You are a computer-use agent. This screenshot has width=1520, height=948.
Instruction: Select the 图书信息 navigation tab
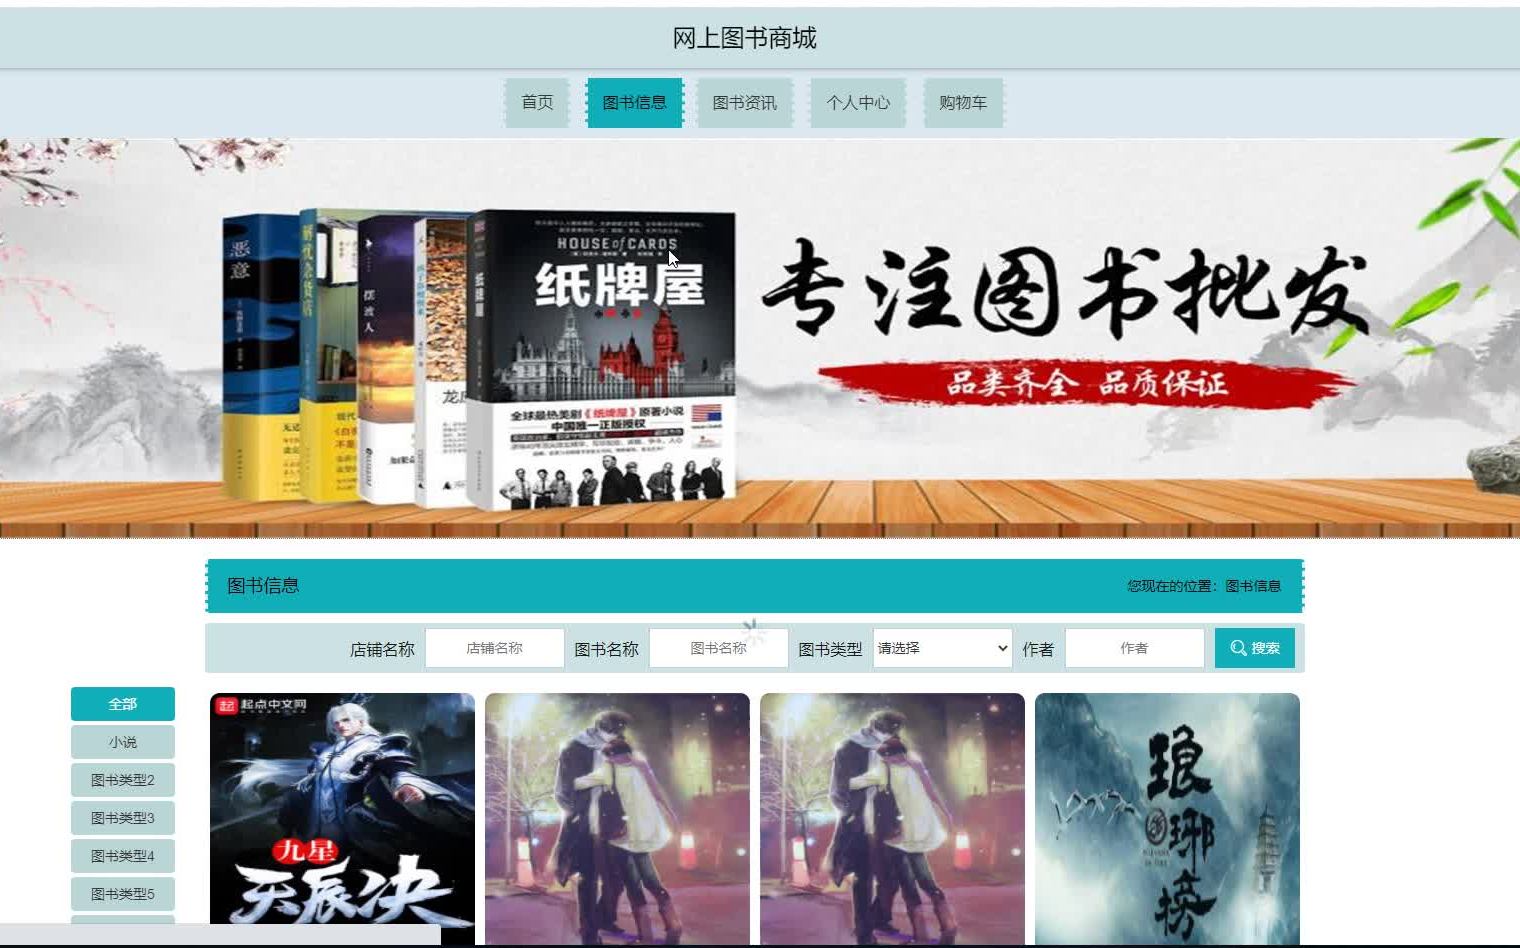tap(635, 103)
